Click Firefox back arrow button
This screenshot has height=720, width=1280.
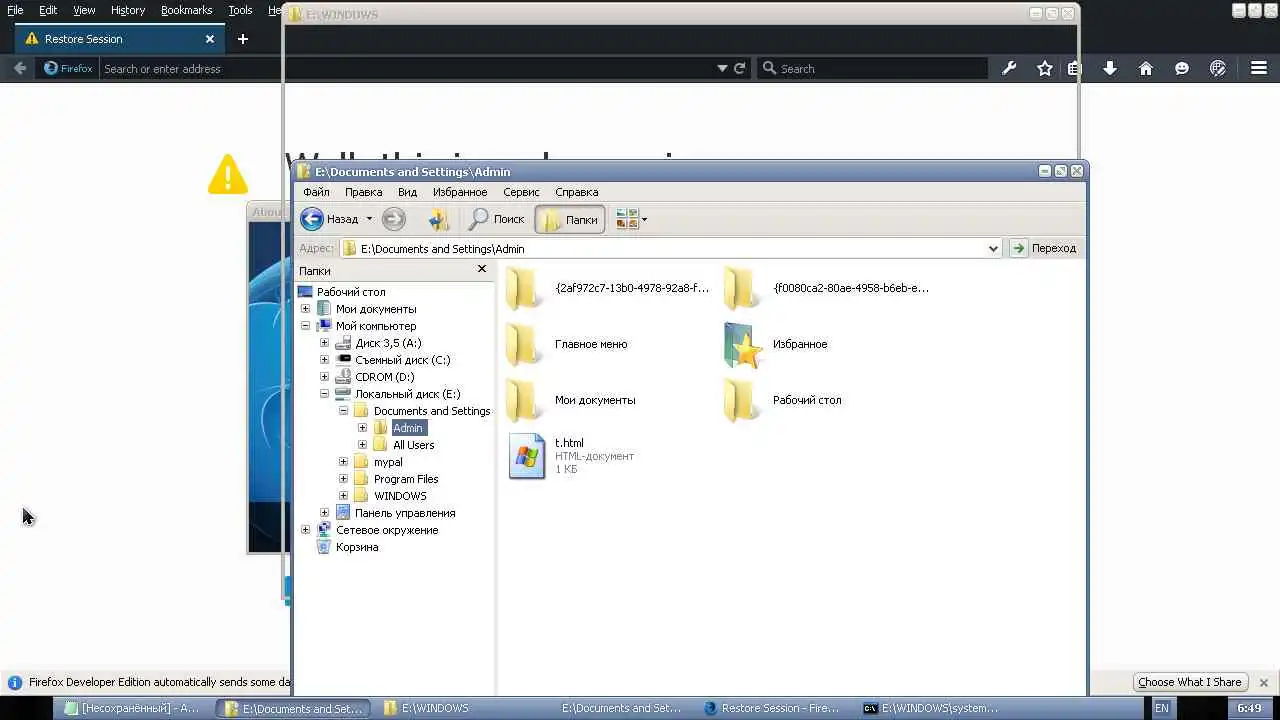[19, 68]
